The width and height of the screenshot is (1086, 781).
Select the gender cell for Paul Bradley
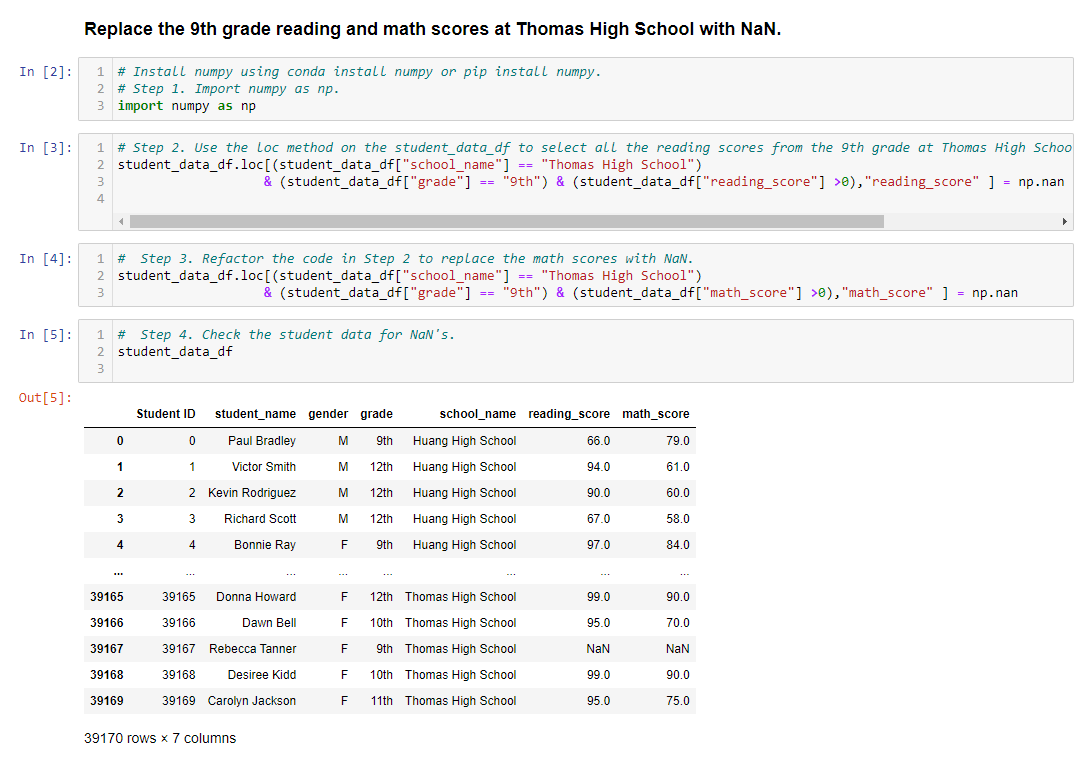coord(343,440)
